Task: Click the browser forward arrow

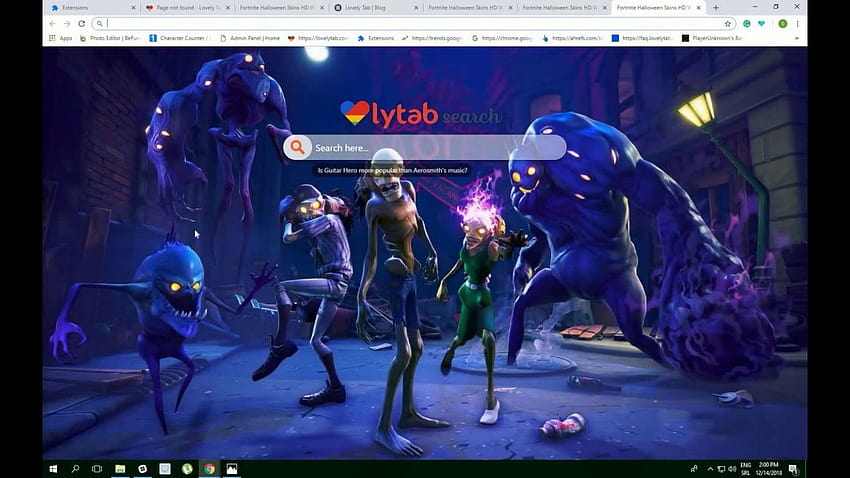Action: tap(67, 23)
